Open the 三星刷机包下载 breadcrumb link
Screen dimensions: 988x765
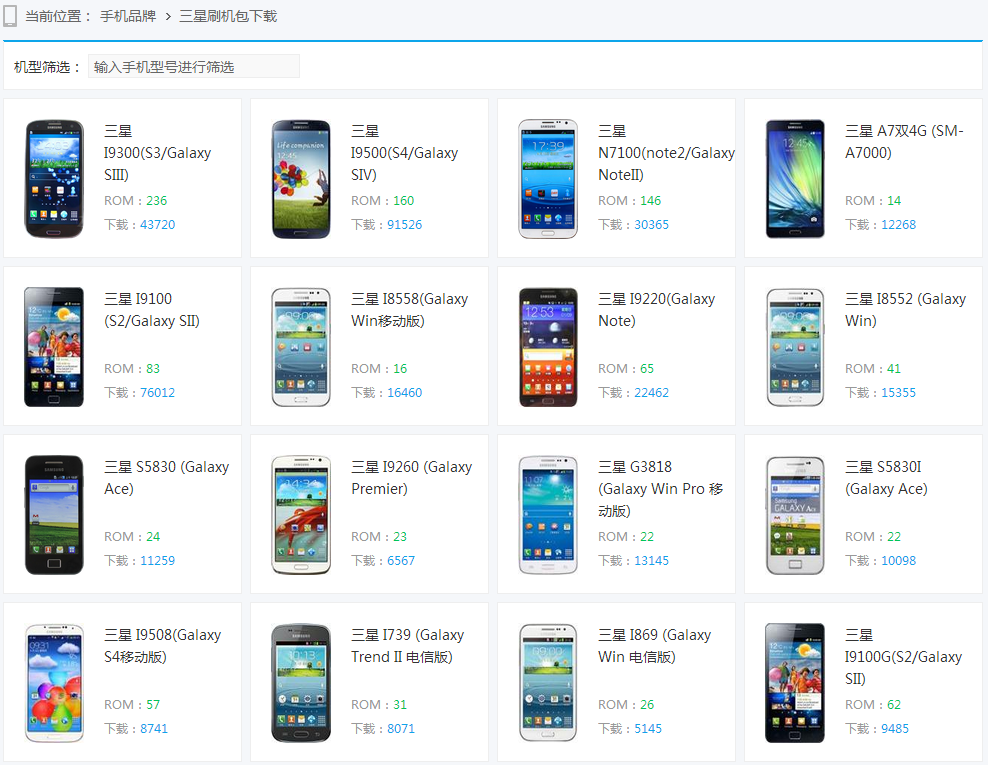(x=228, y=16)
